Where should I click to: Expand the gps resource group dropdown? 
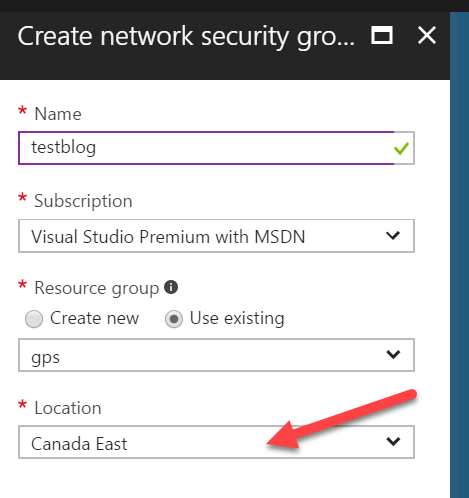coord(216,355)
